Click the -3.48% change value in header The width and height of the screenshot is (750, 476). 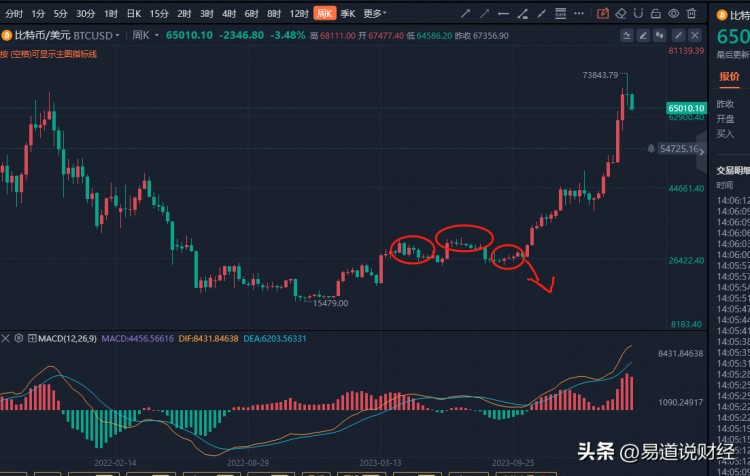point(287,35)
